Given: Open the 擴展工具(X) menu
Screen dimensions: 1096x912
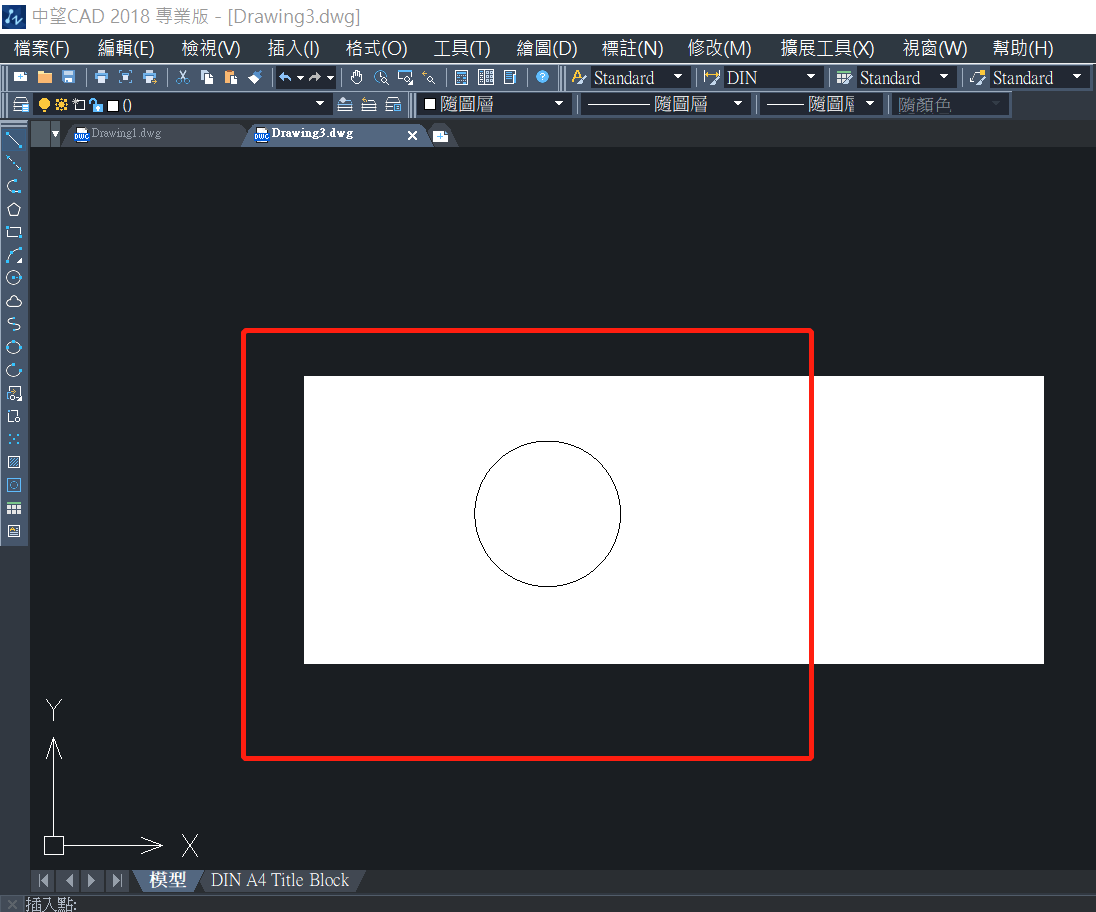Looking at the screenshot, I should coord(827,48).
